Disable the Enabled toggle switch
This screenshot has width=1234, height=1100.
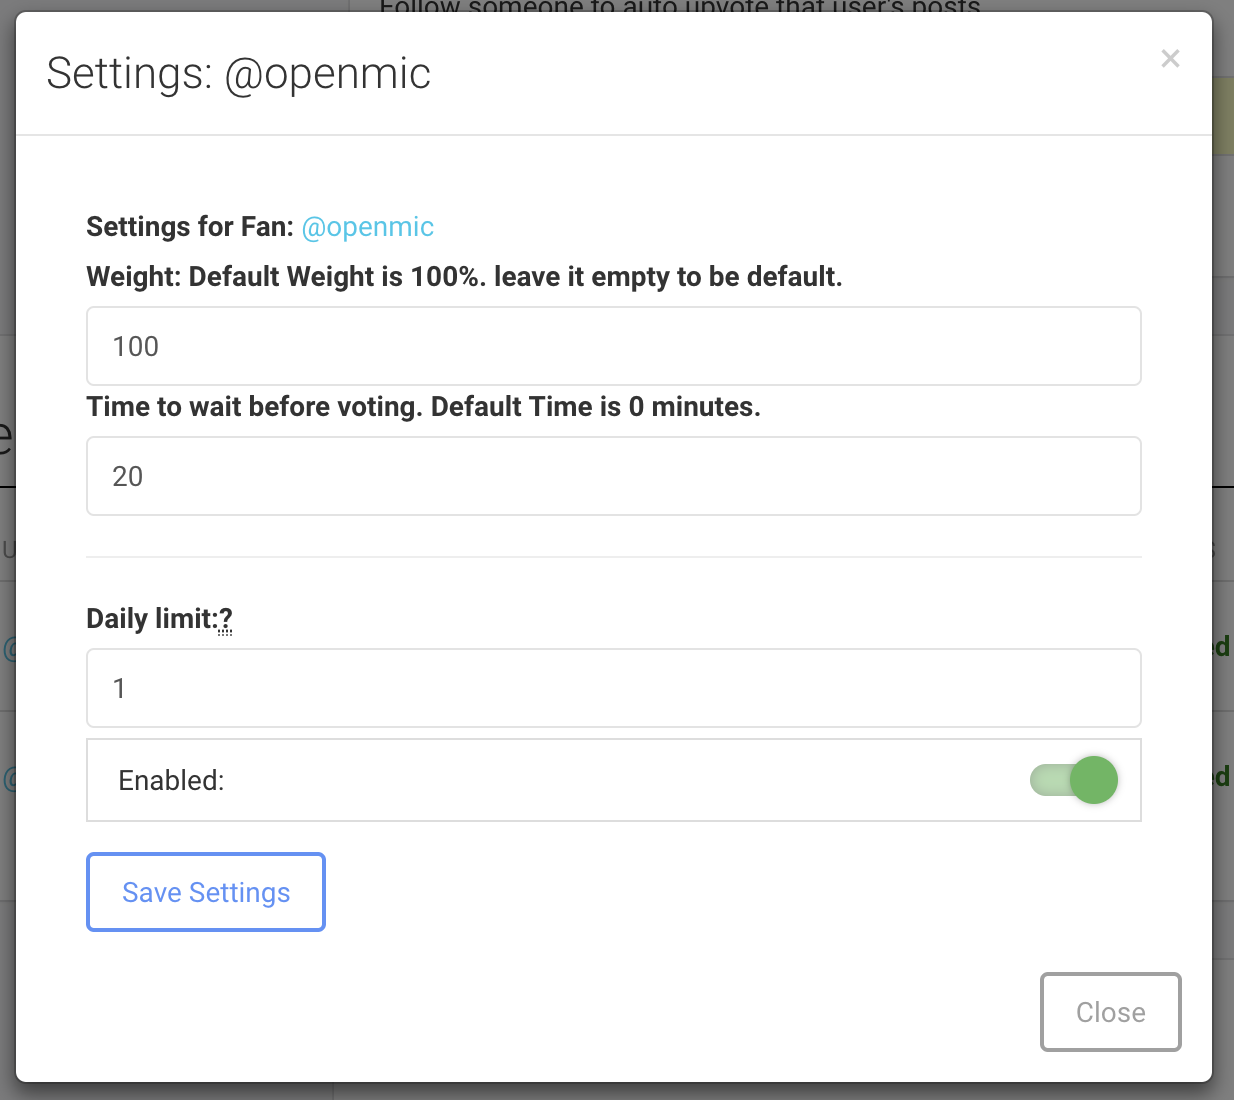point(1073,780)
